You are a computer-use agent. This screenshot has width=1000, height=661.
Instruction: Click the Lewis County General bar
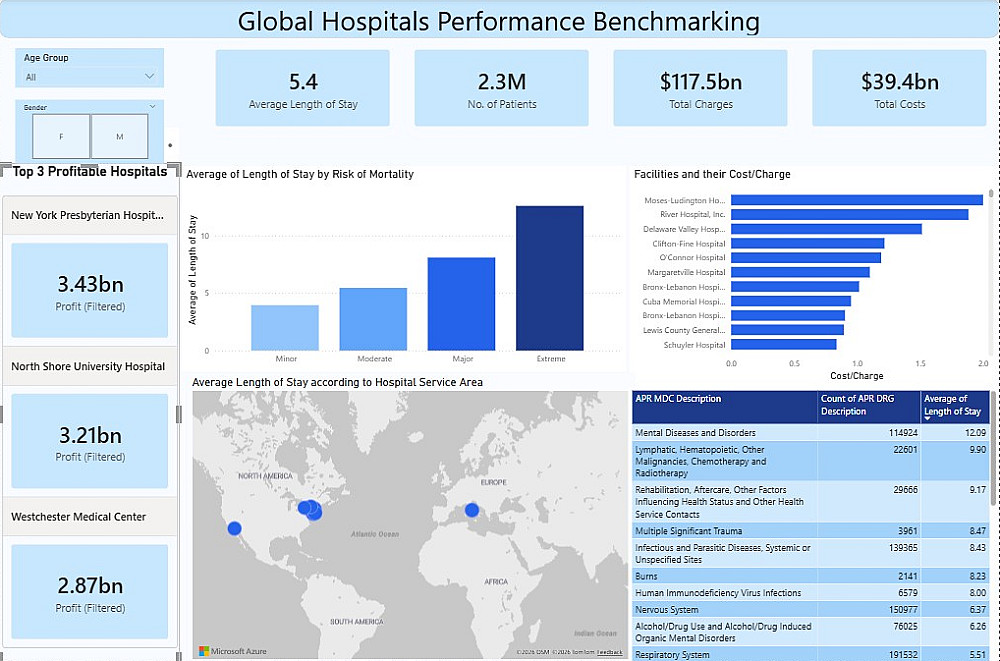point(788,330)
